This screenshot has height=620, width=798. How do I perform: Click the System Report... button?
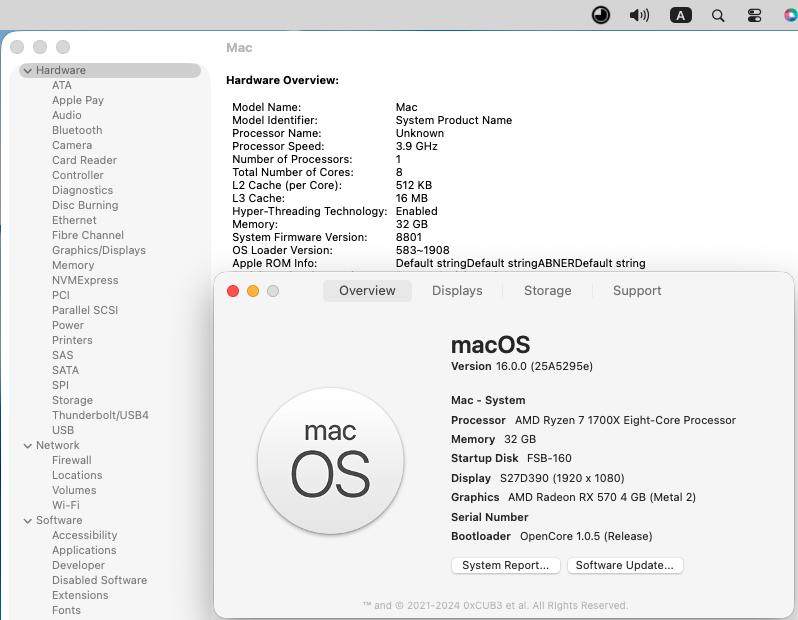(x=505, y=566)
